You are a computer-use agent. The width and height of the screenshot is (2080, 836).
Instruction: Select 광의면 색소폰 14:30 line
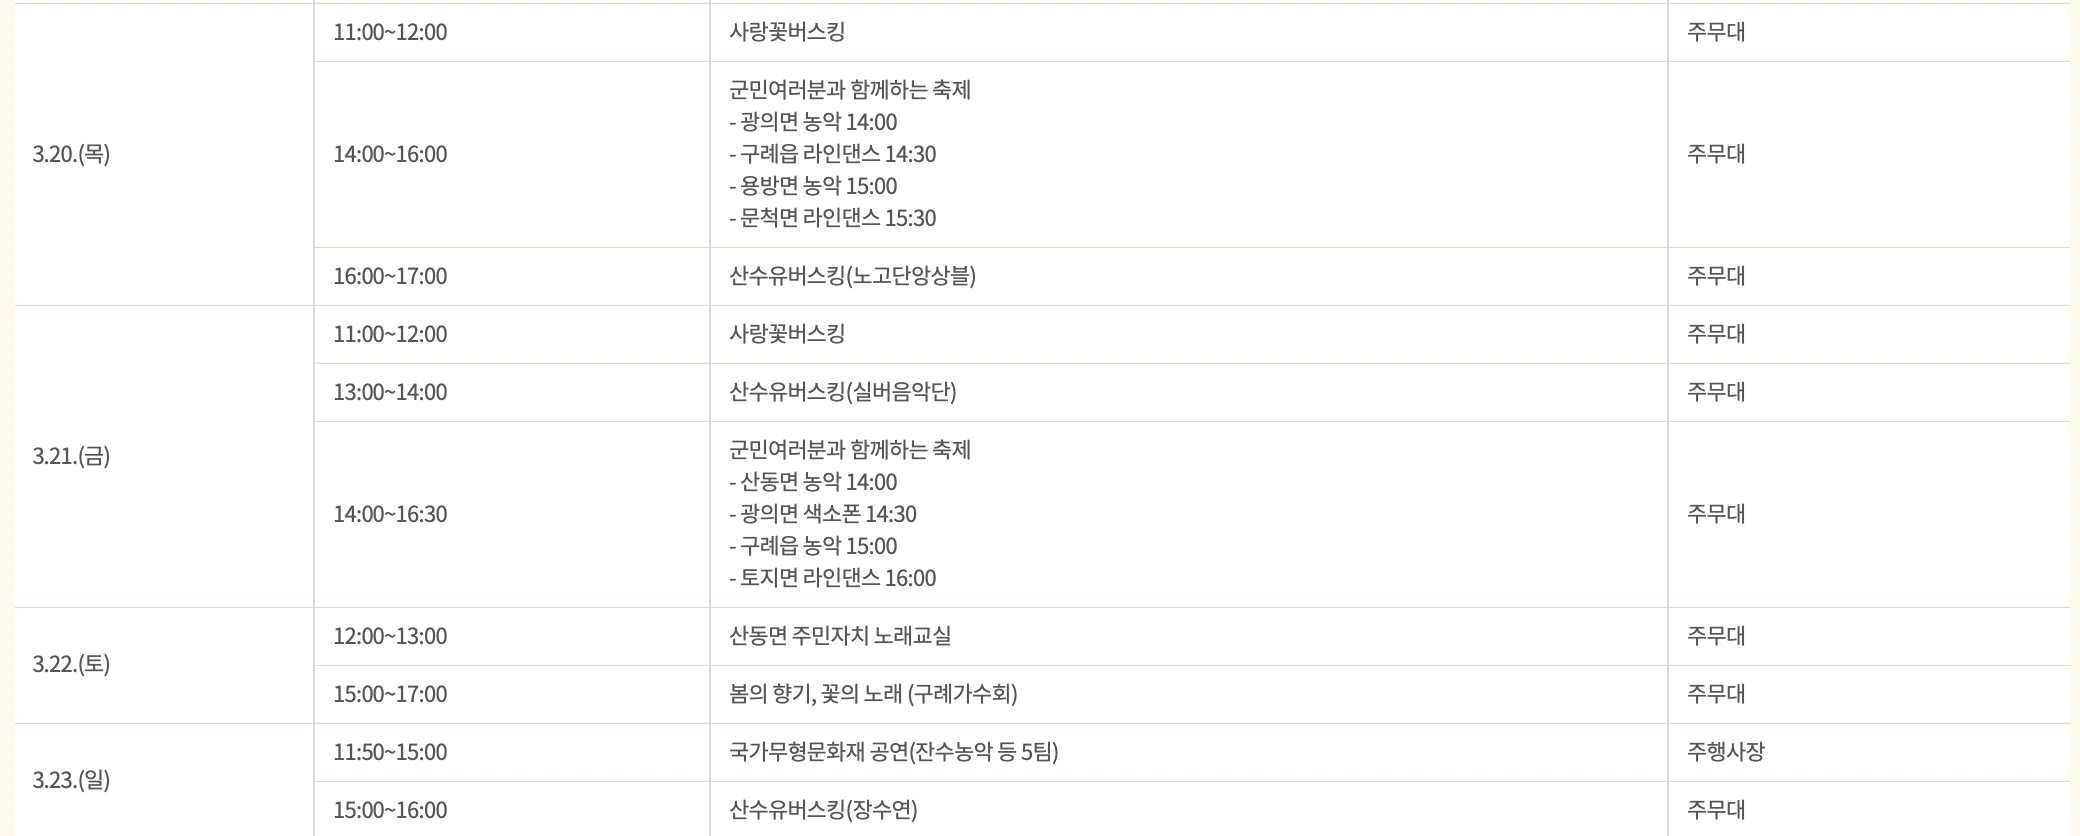(x=823, y=514)
